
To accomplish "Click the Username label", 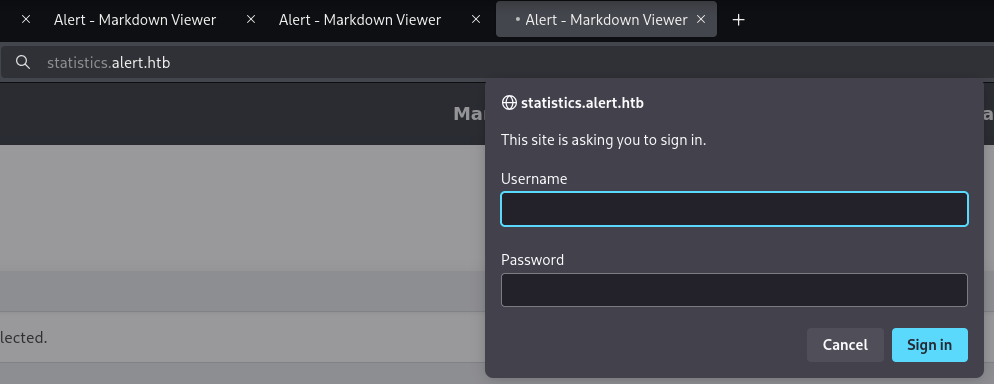I will pyautogui.click(x=534, y=179).
